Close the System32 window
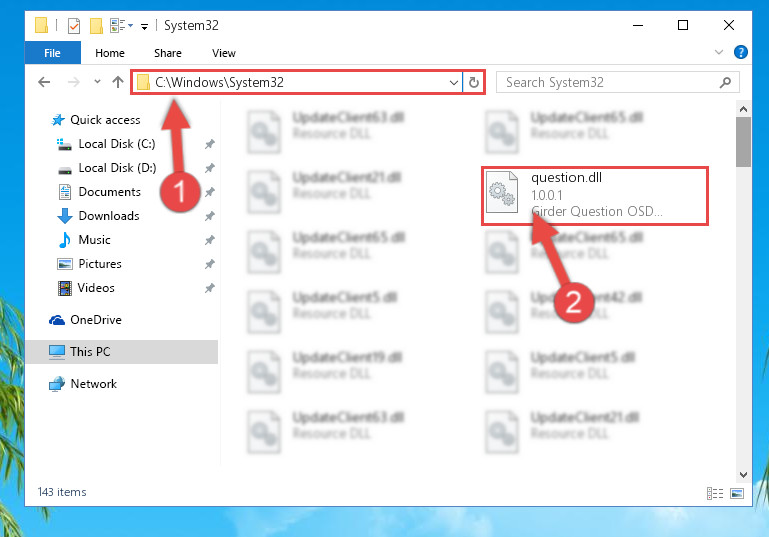This screenshot has height=537, width=769. click(729, 26)
